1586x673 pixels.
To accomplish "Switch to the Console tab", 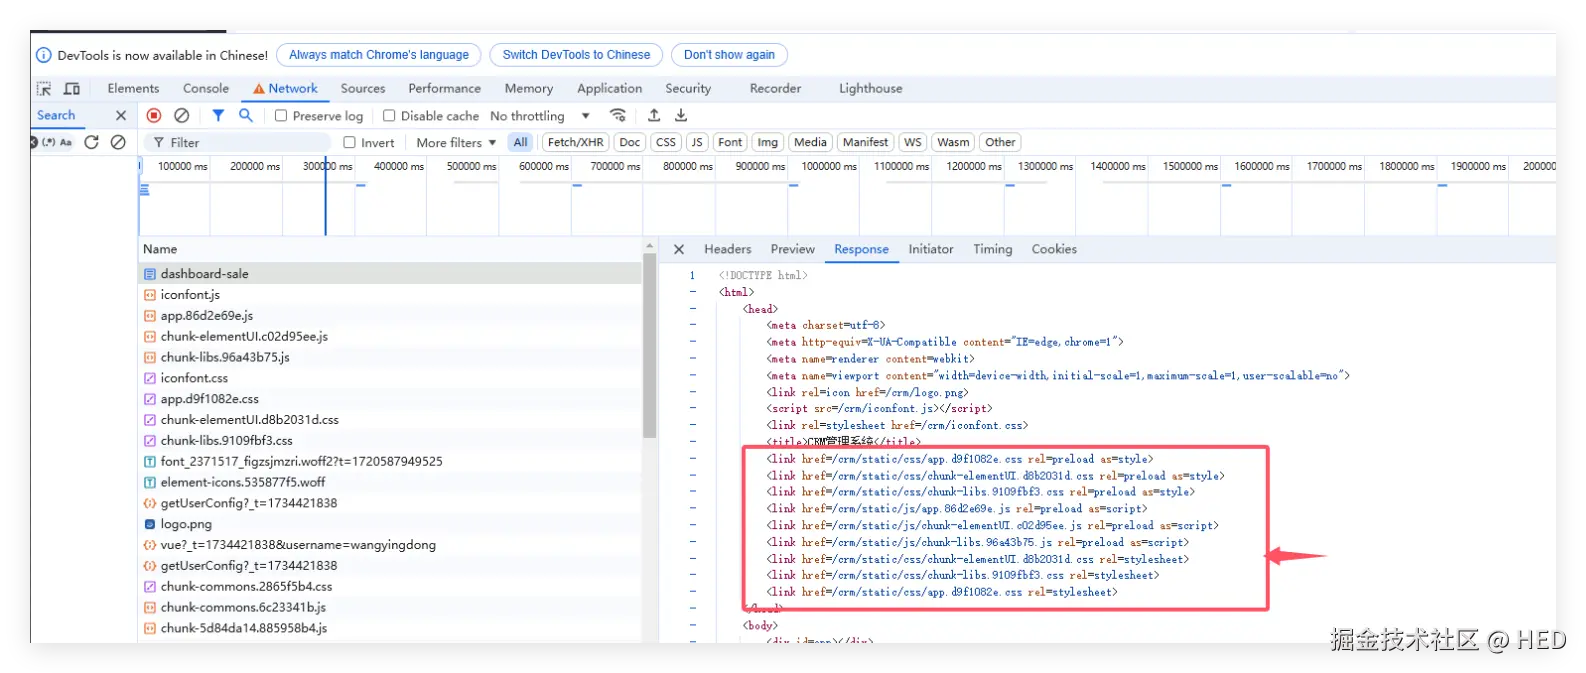I will pos(206,89).
